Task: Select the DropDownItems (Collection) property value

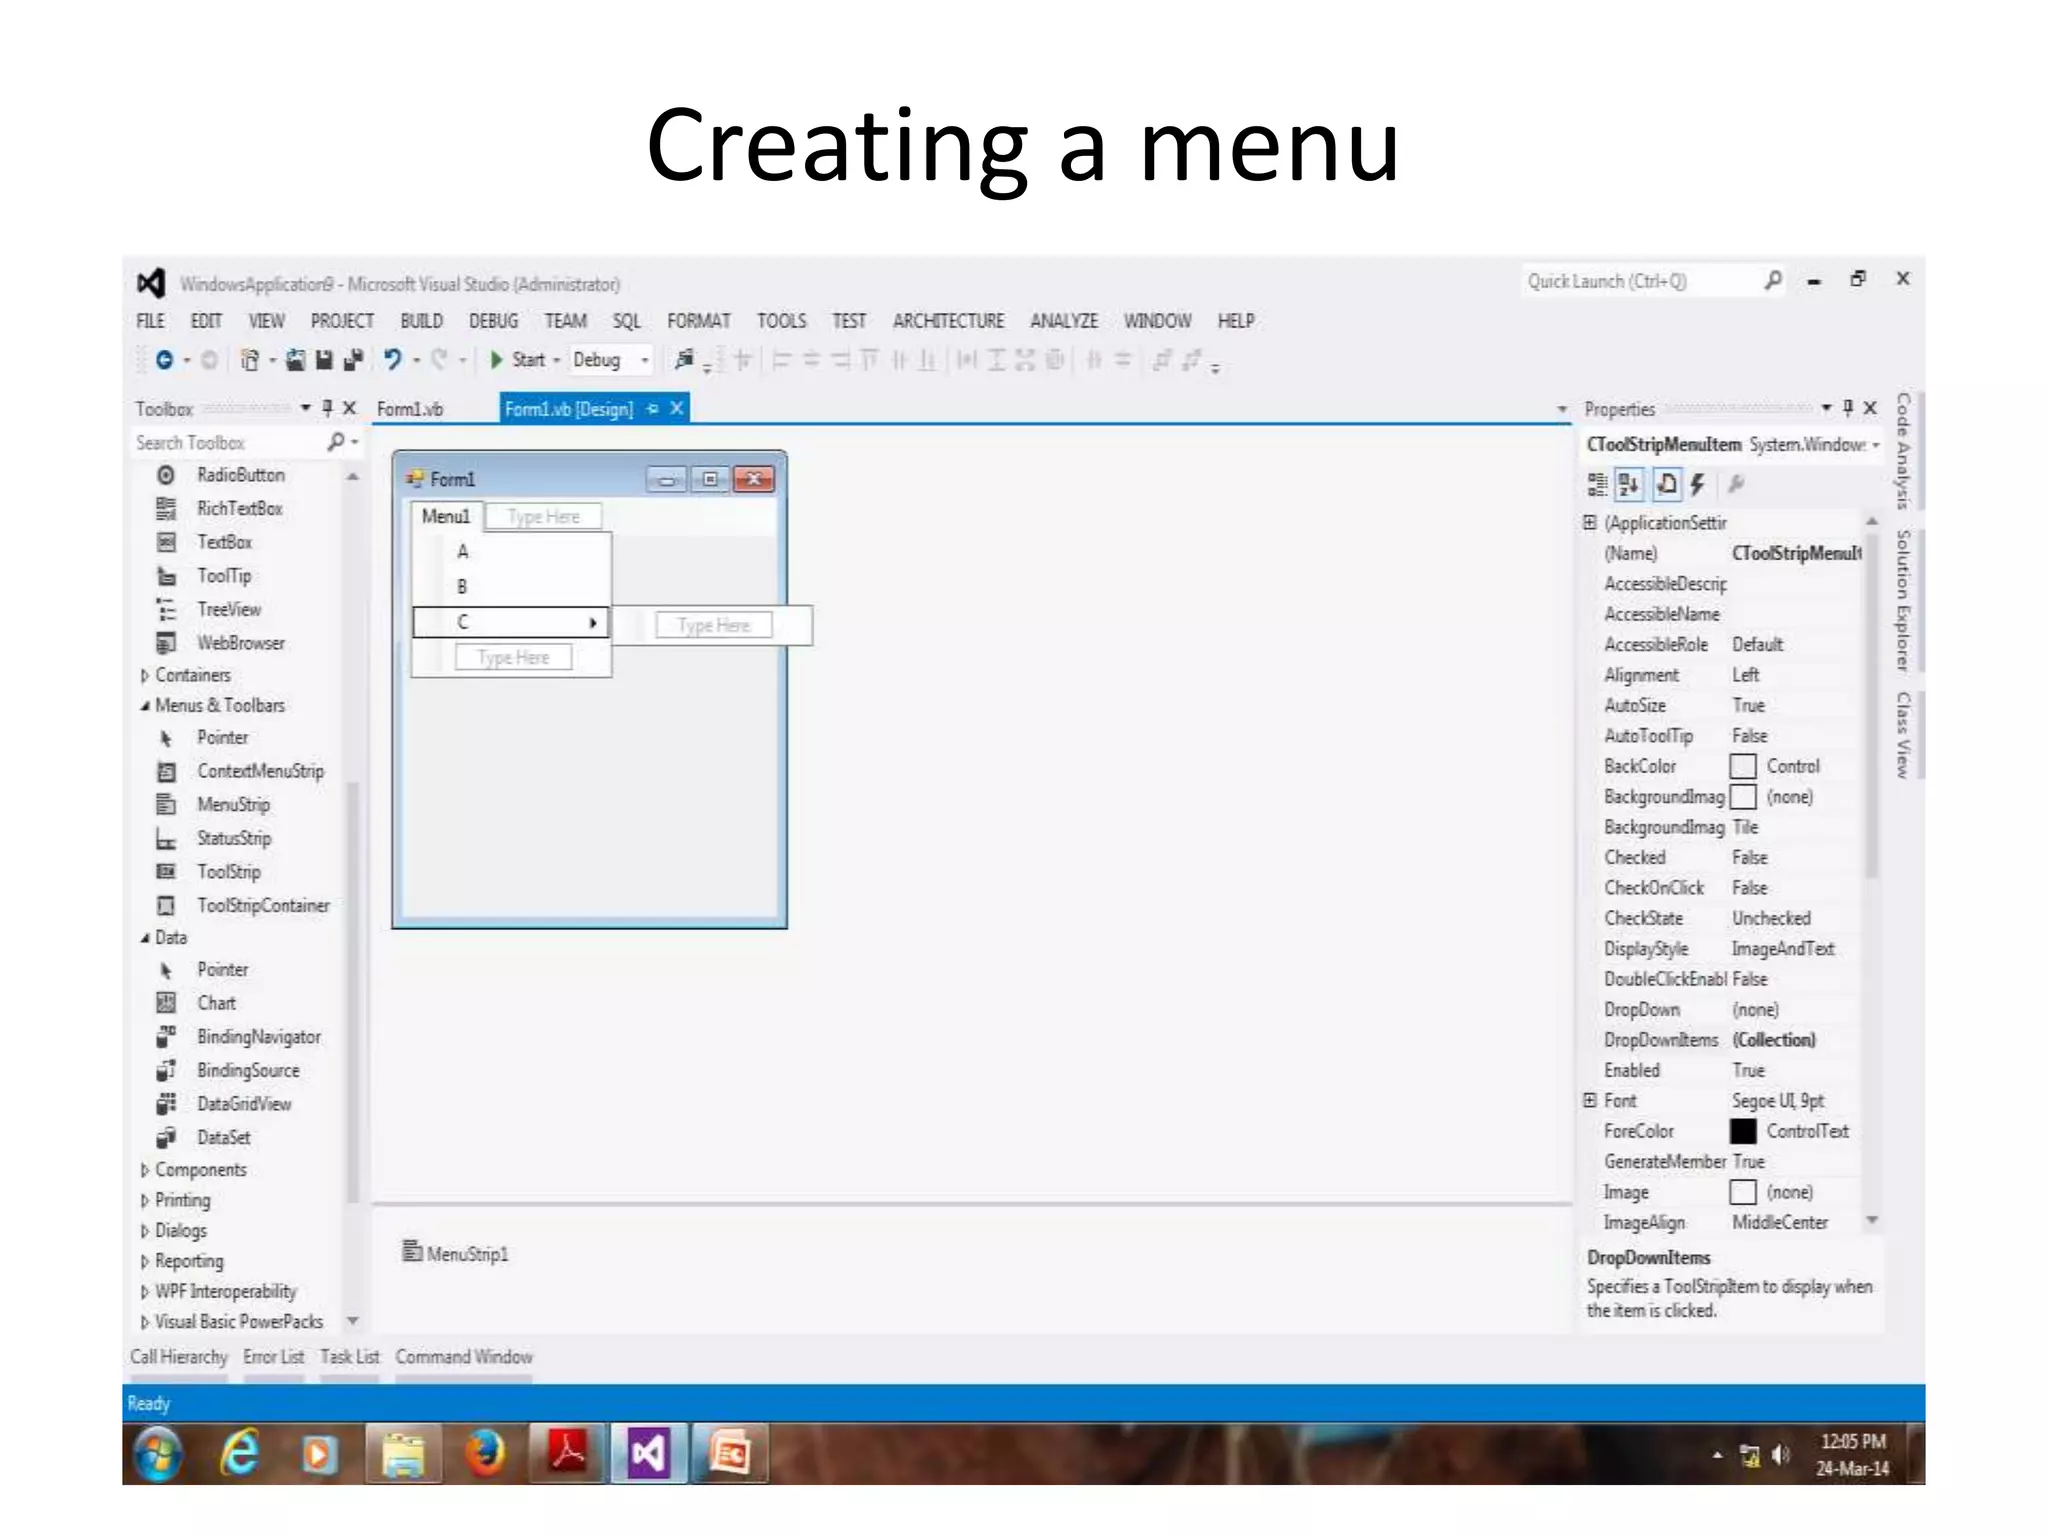Action: pos(1774,1040)
